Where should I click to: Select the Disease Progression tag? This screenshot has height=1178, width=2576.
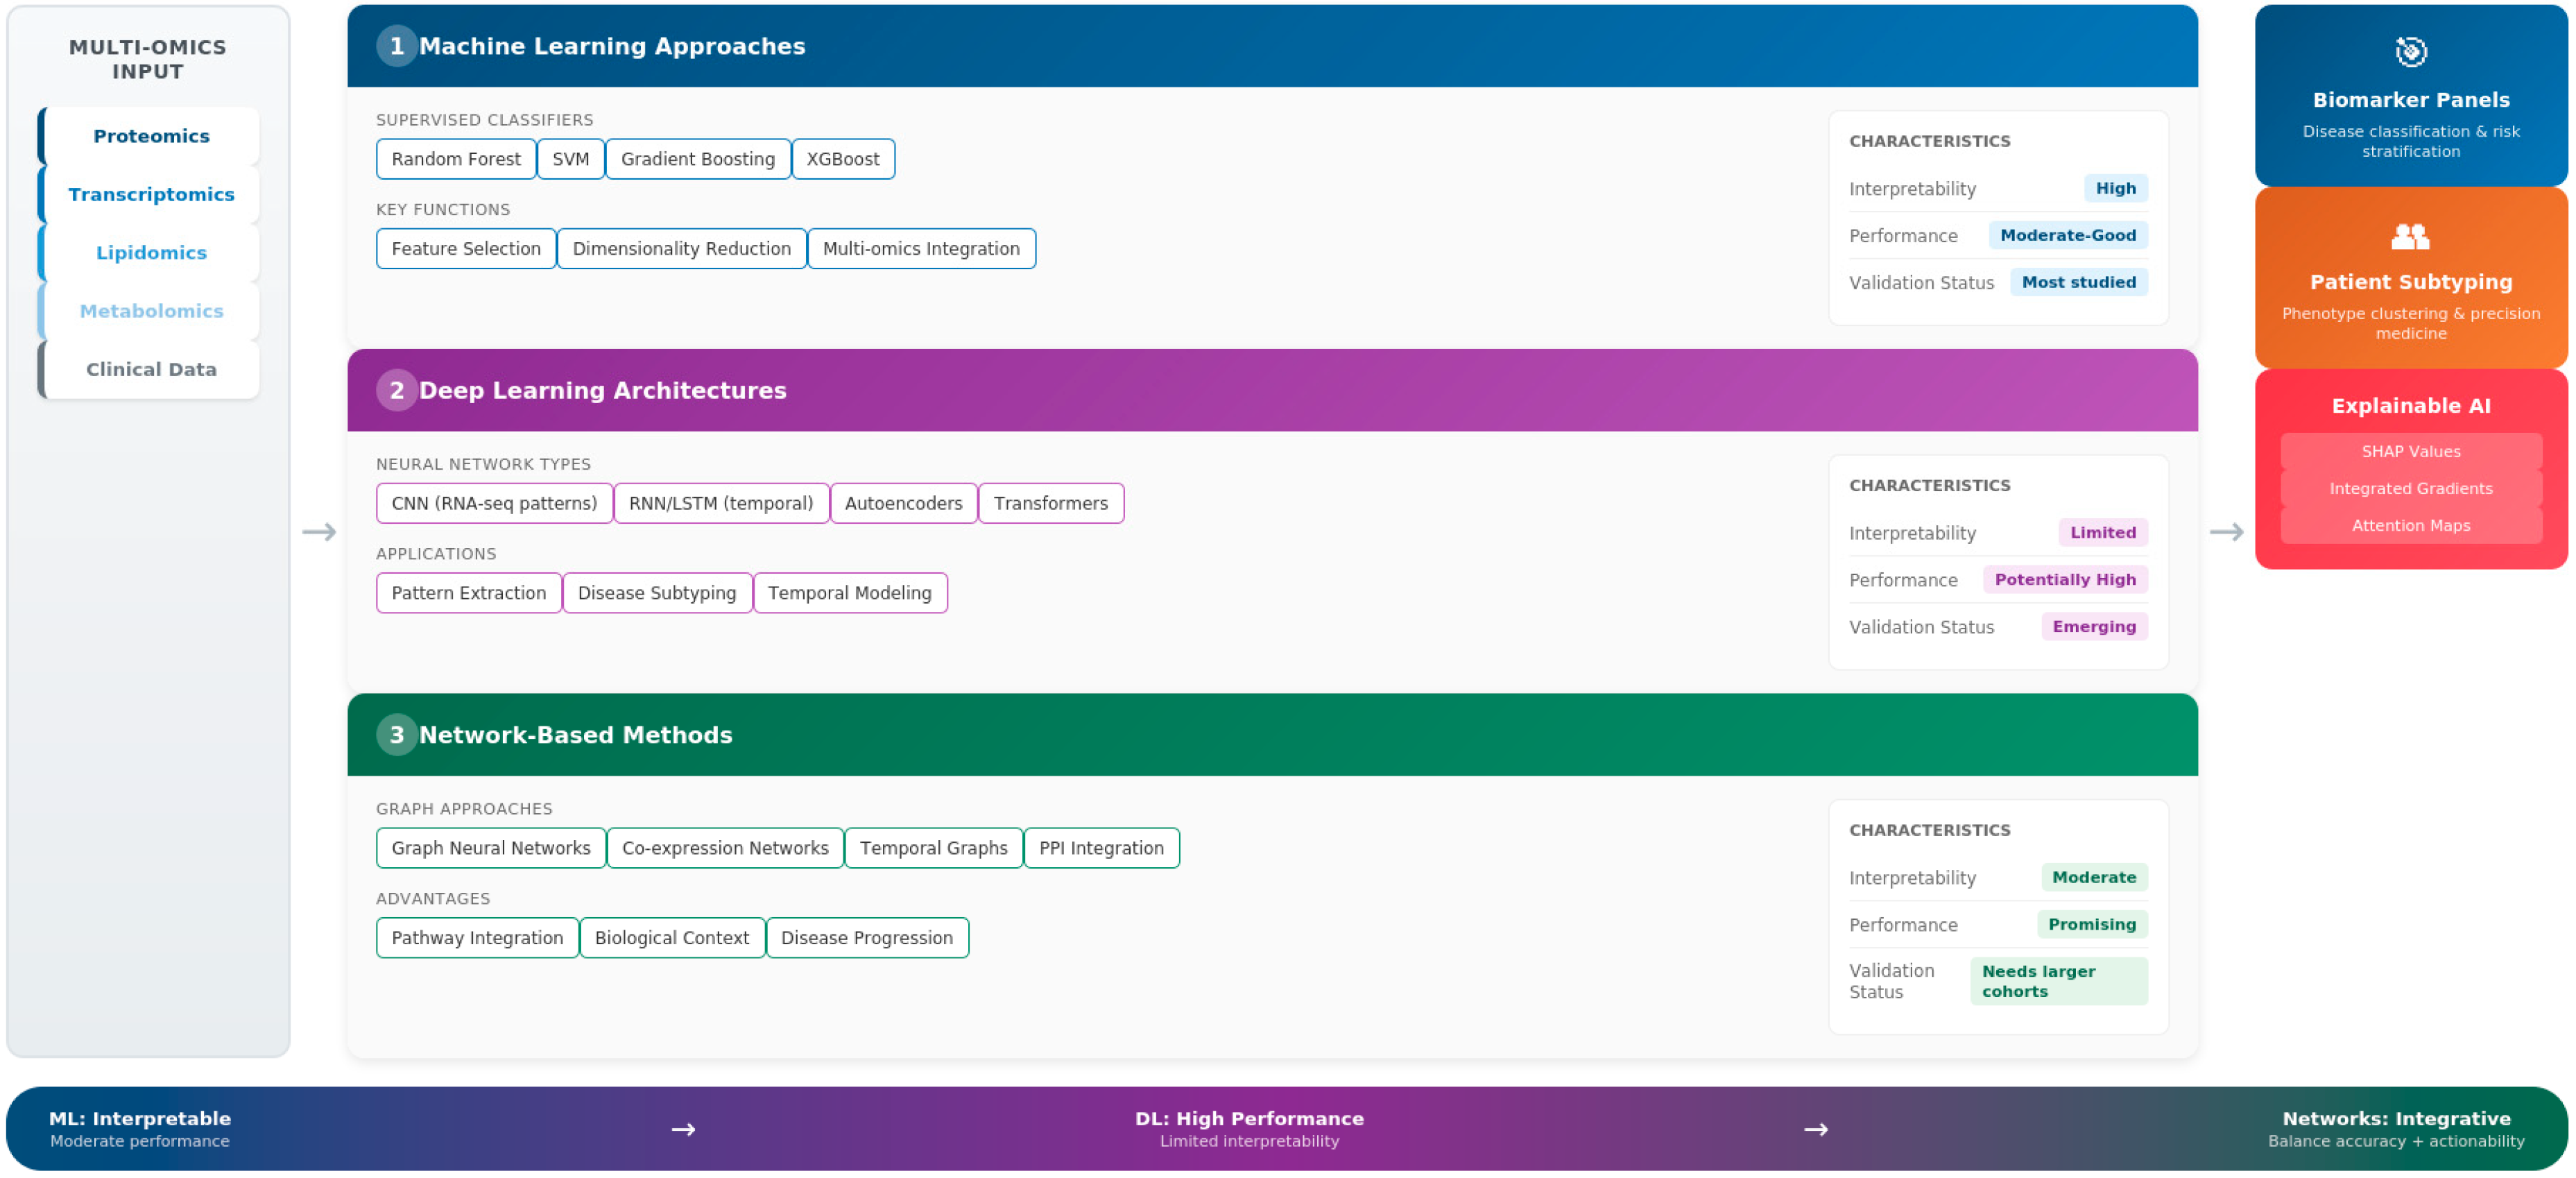(867, 938)
